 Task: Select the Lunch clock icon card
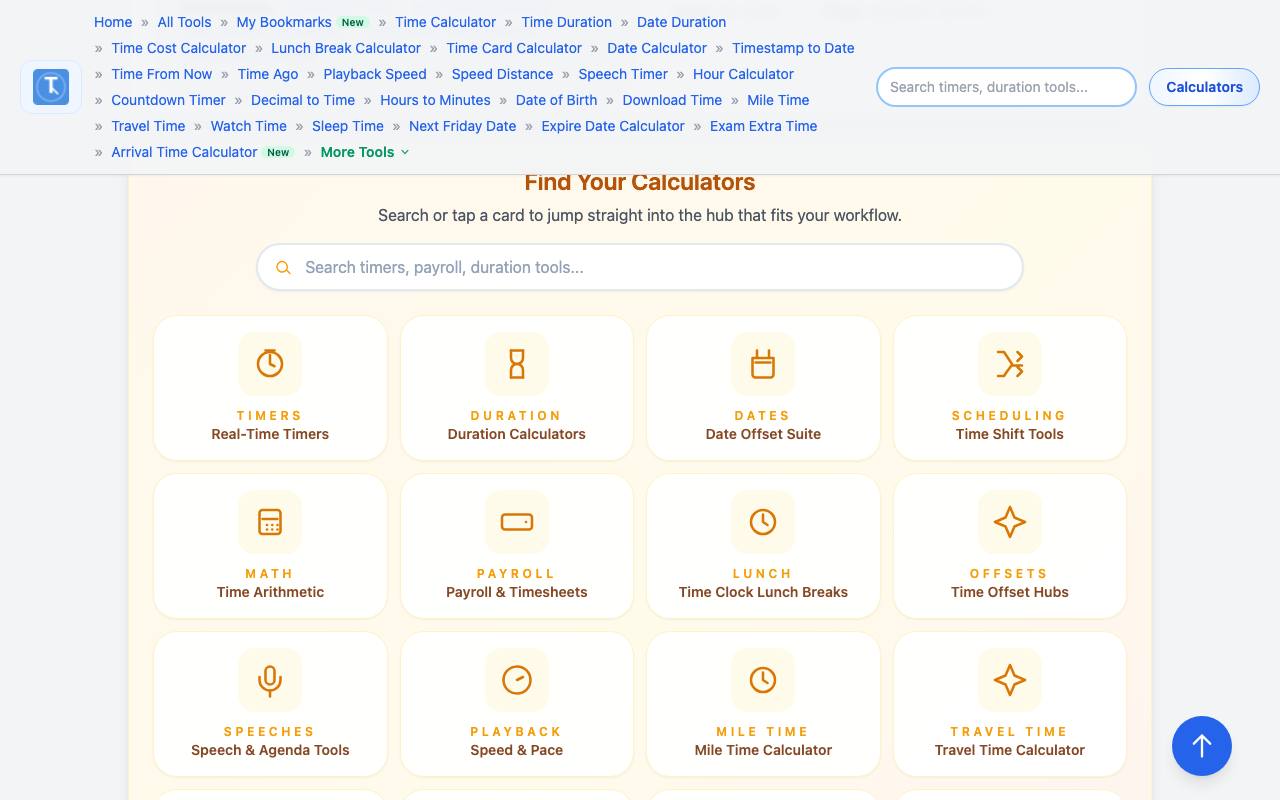(763, 546)
